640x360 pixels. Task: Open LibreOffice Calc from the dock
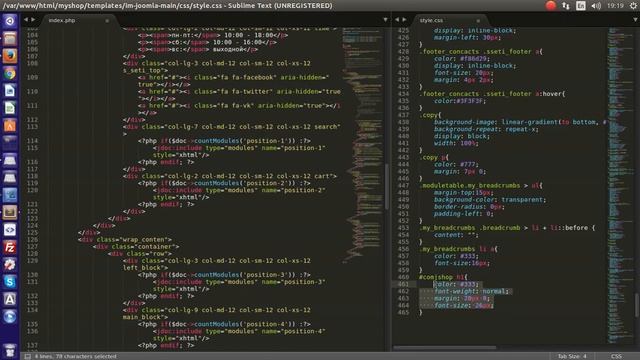10,108
